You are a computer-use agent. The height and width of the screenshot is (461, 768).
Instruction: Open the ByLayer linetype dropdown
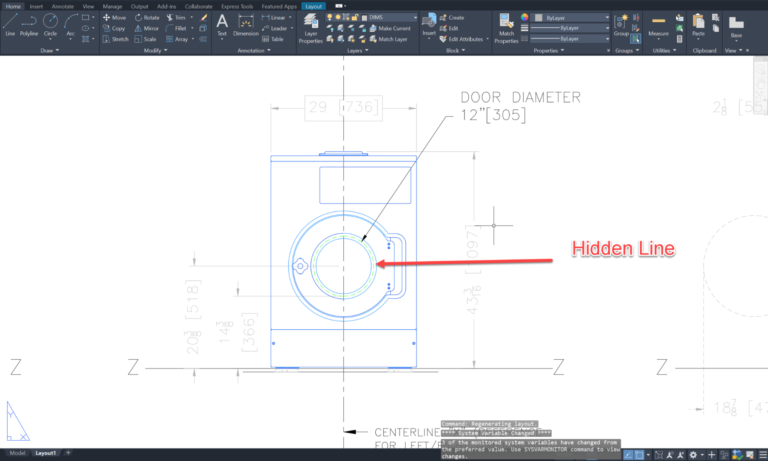tap(571, 39)
